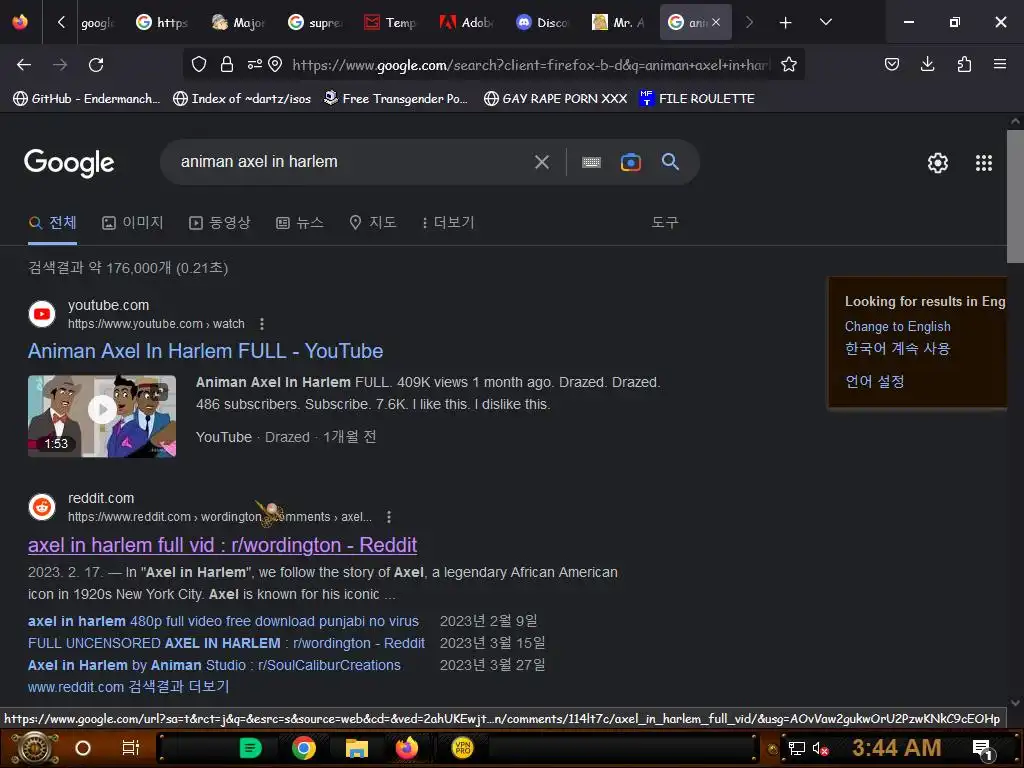This screenshot has height=768, width=1024.
Task: List all tabs with the dropdown arrow
Action: (x=825, y=22)
